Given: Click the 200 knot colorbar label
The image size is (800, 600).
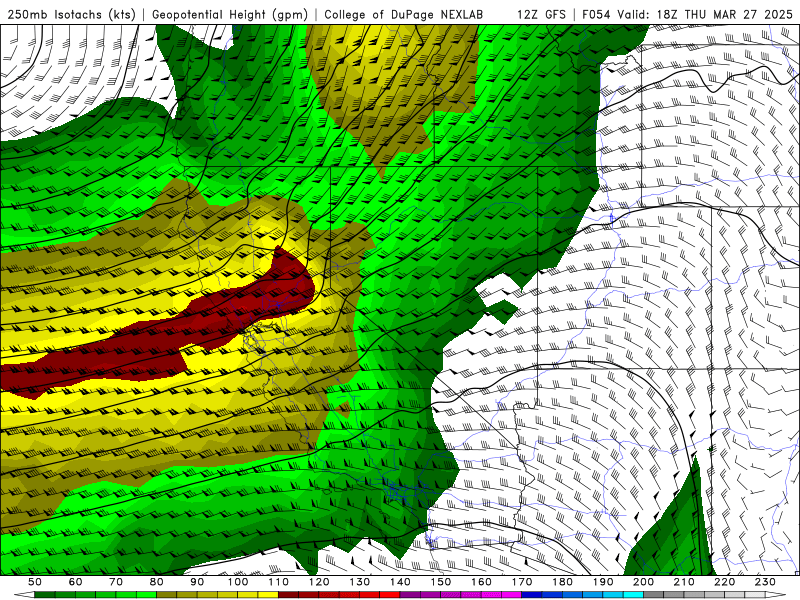Looking at the screenshot, I should (644, 582).
